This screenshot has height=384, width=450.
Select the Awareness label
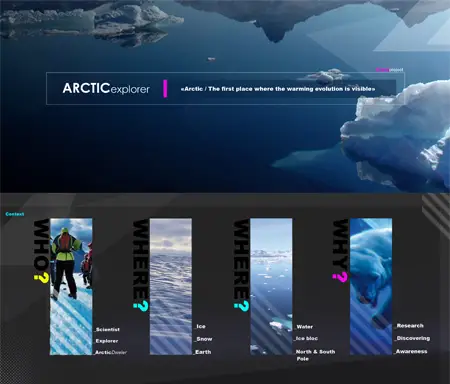411,351
